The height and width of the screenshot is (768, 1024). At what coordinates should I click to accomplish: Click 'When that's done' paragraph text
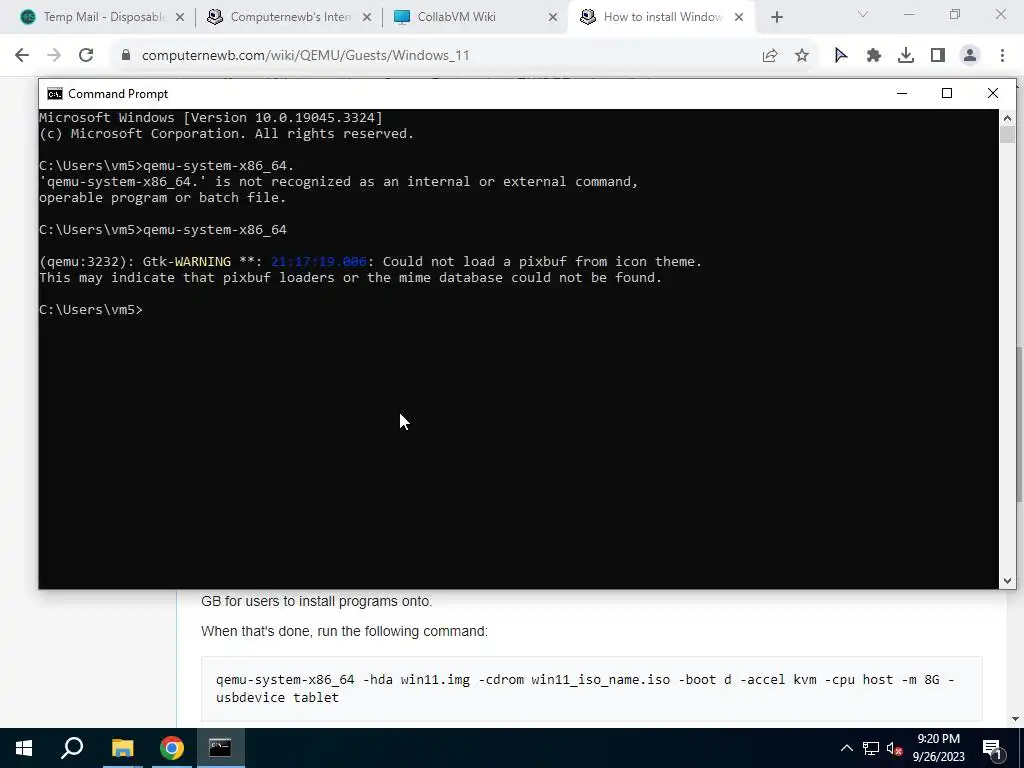(344, 632)
